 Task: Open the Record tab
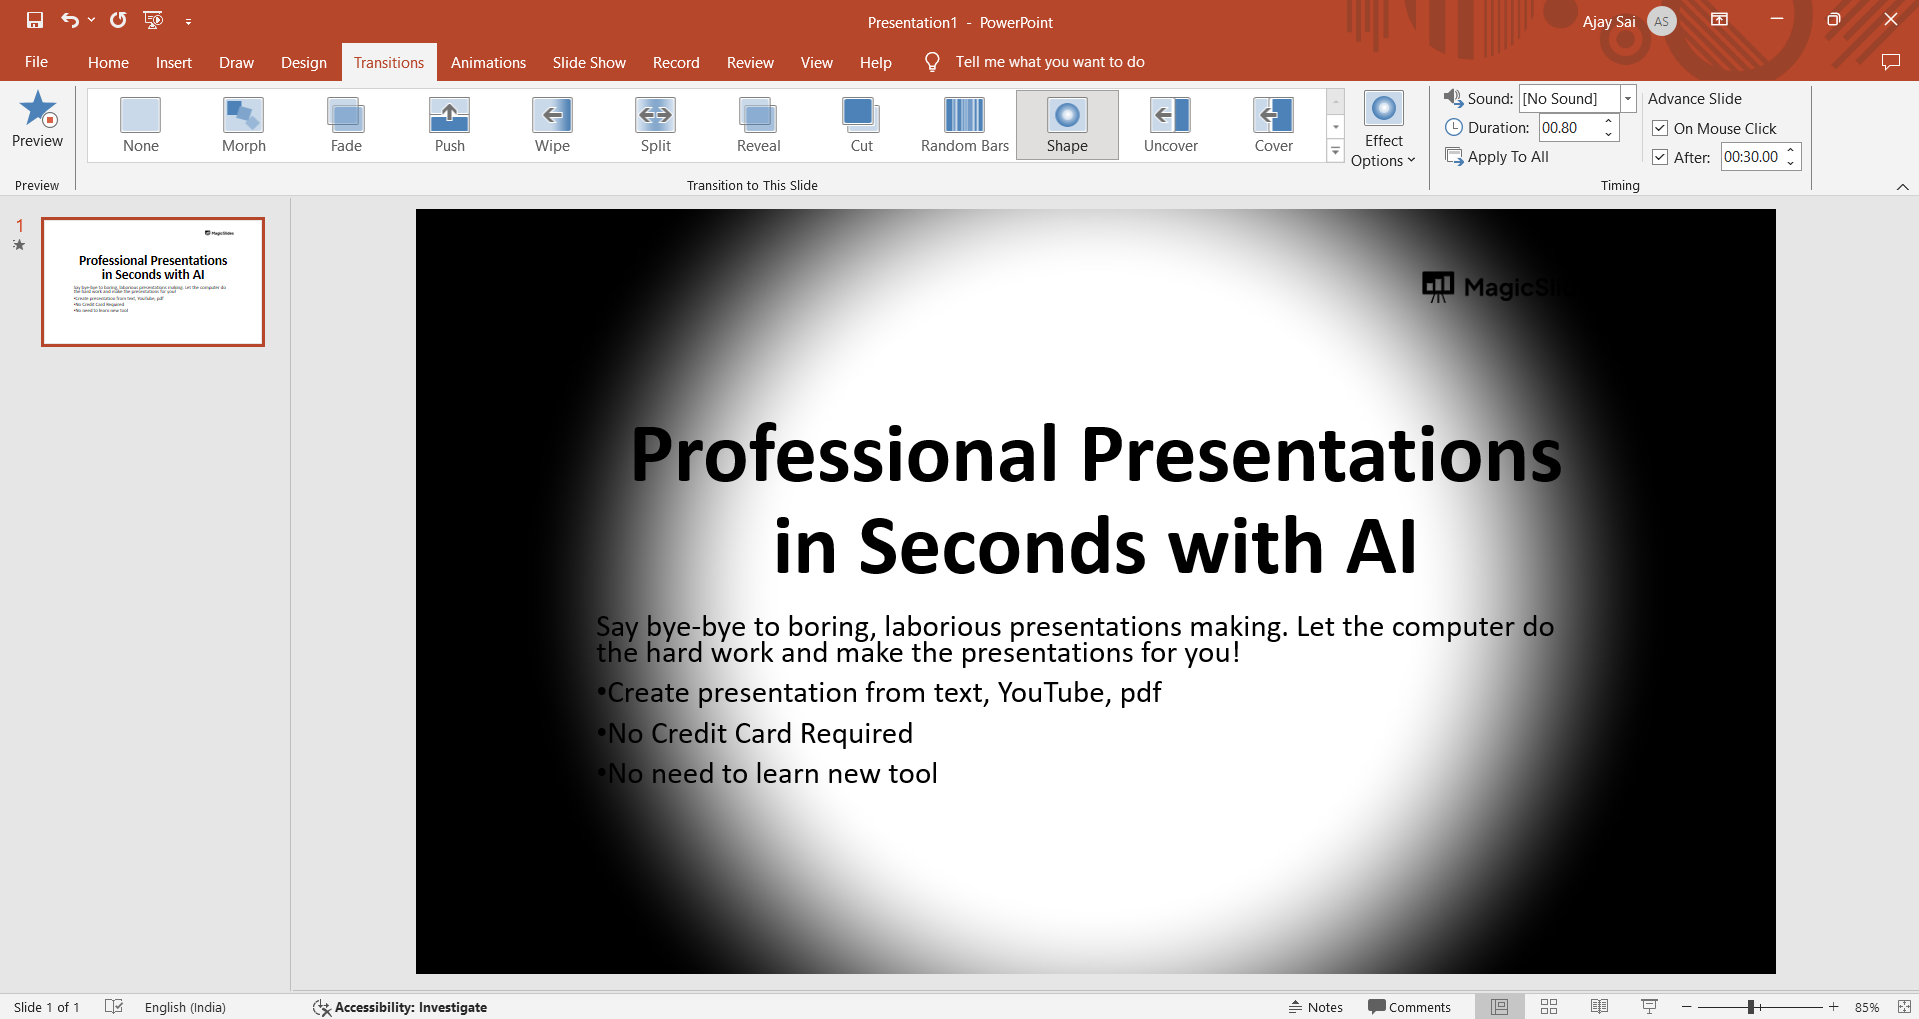point(676,62)
